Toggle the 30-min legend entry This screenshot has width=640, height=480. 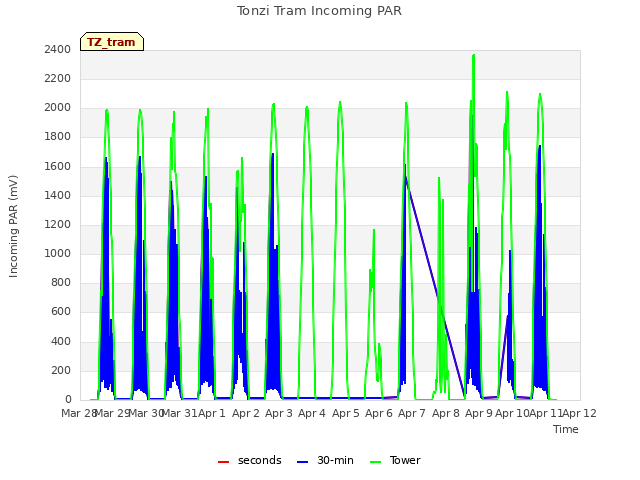(x=325, y=460)
